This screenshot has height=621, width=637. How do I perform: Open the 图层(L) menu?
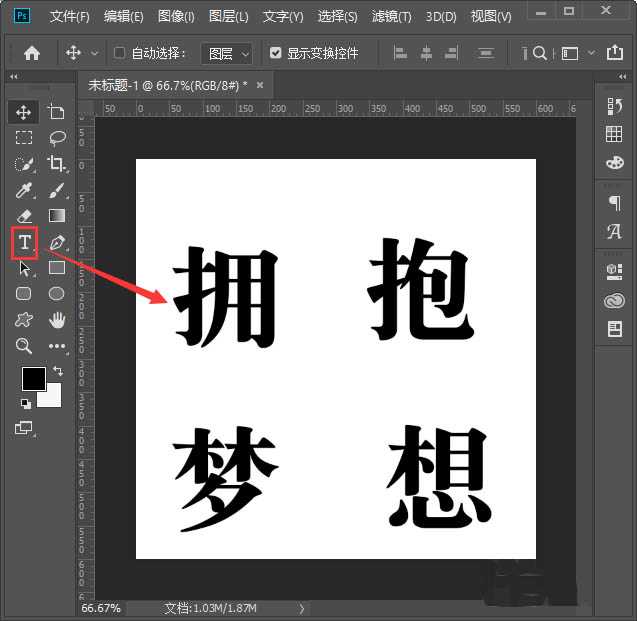pos(229,17)
